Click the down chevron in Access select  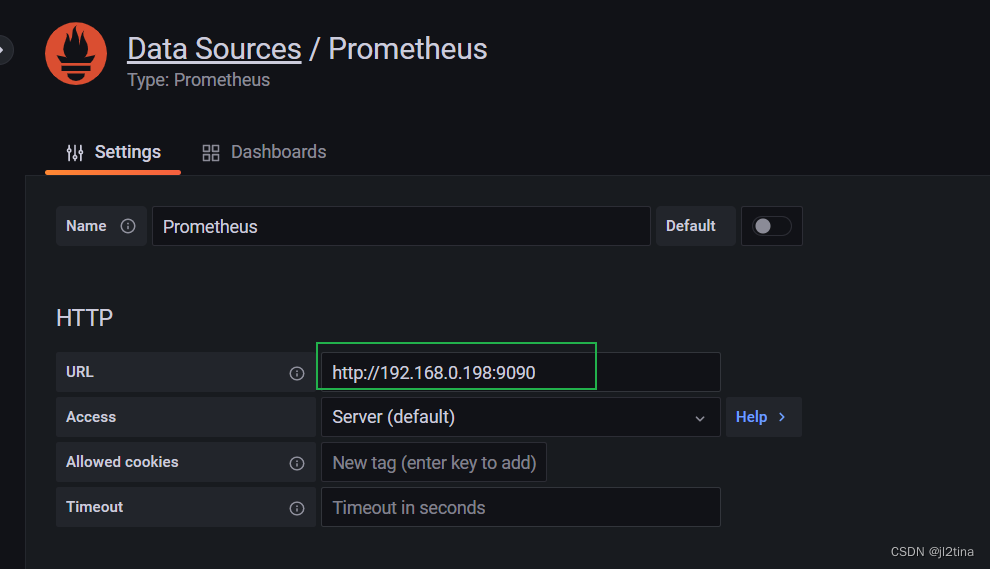[x=700, y=418]
